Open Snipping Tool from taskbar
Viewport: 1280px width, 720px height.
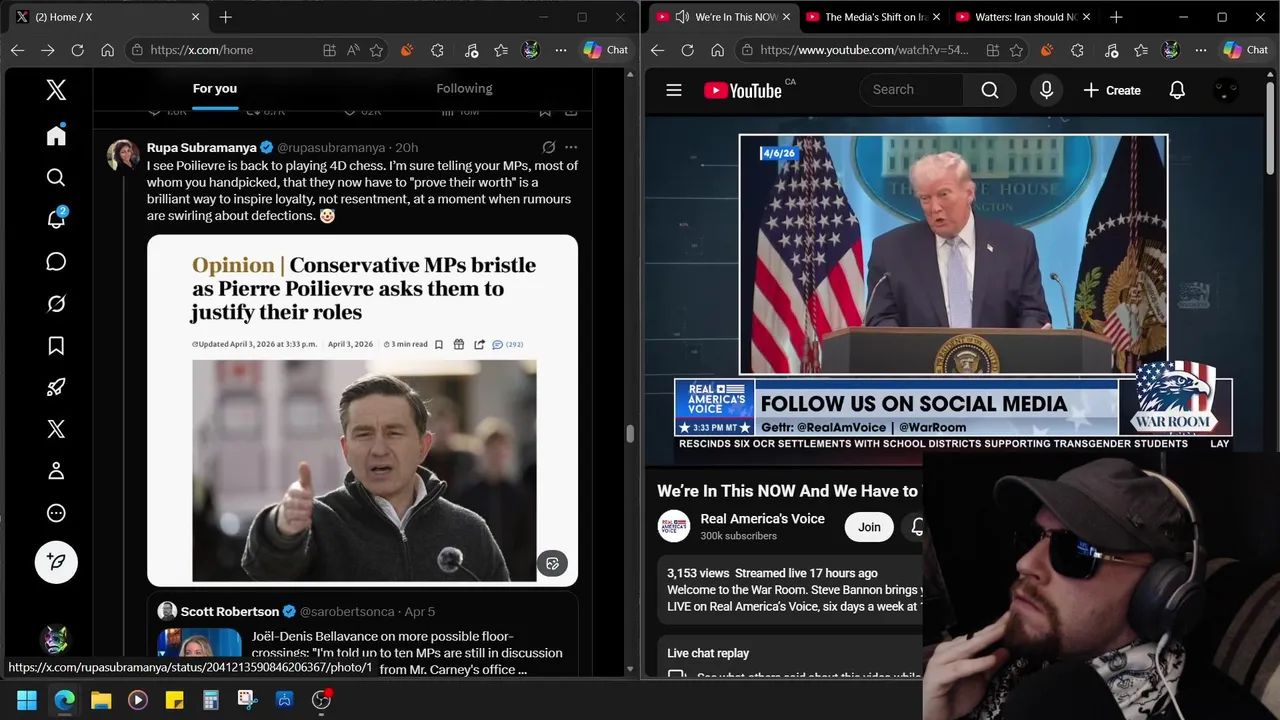[247, 700]
